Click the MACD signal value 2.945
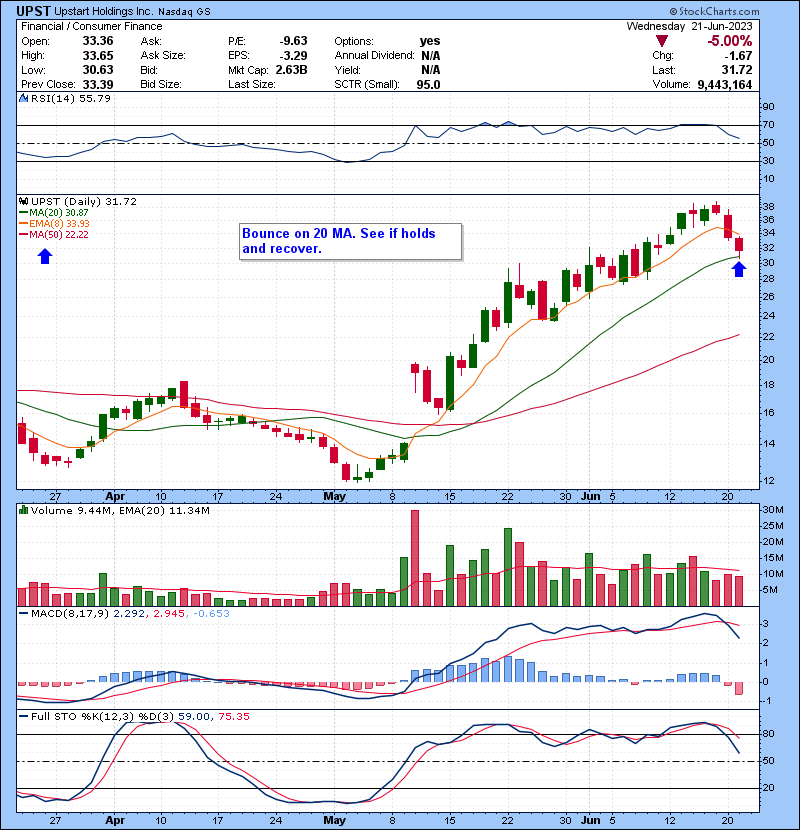This screenshot has width=800, height=830. pos(169,613)
